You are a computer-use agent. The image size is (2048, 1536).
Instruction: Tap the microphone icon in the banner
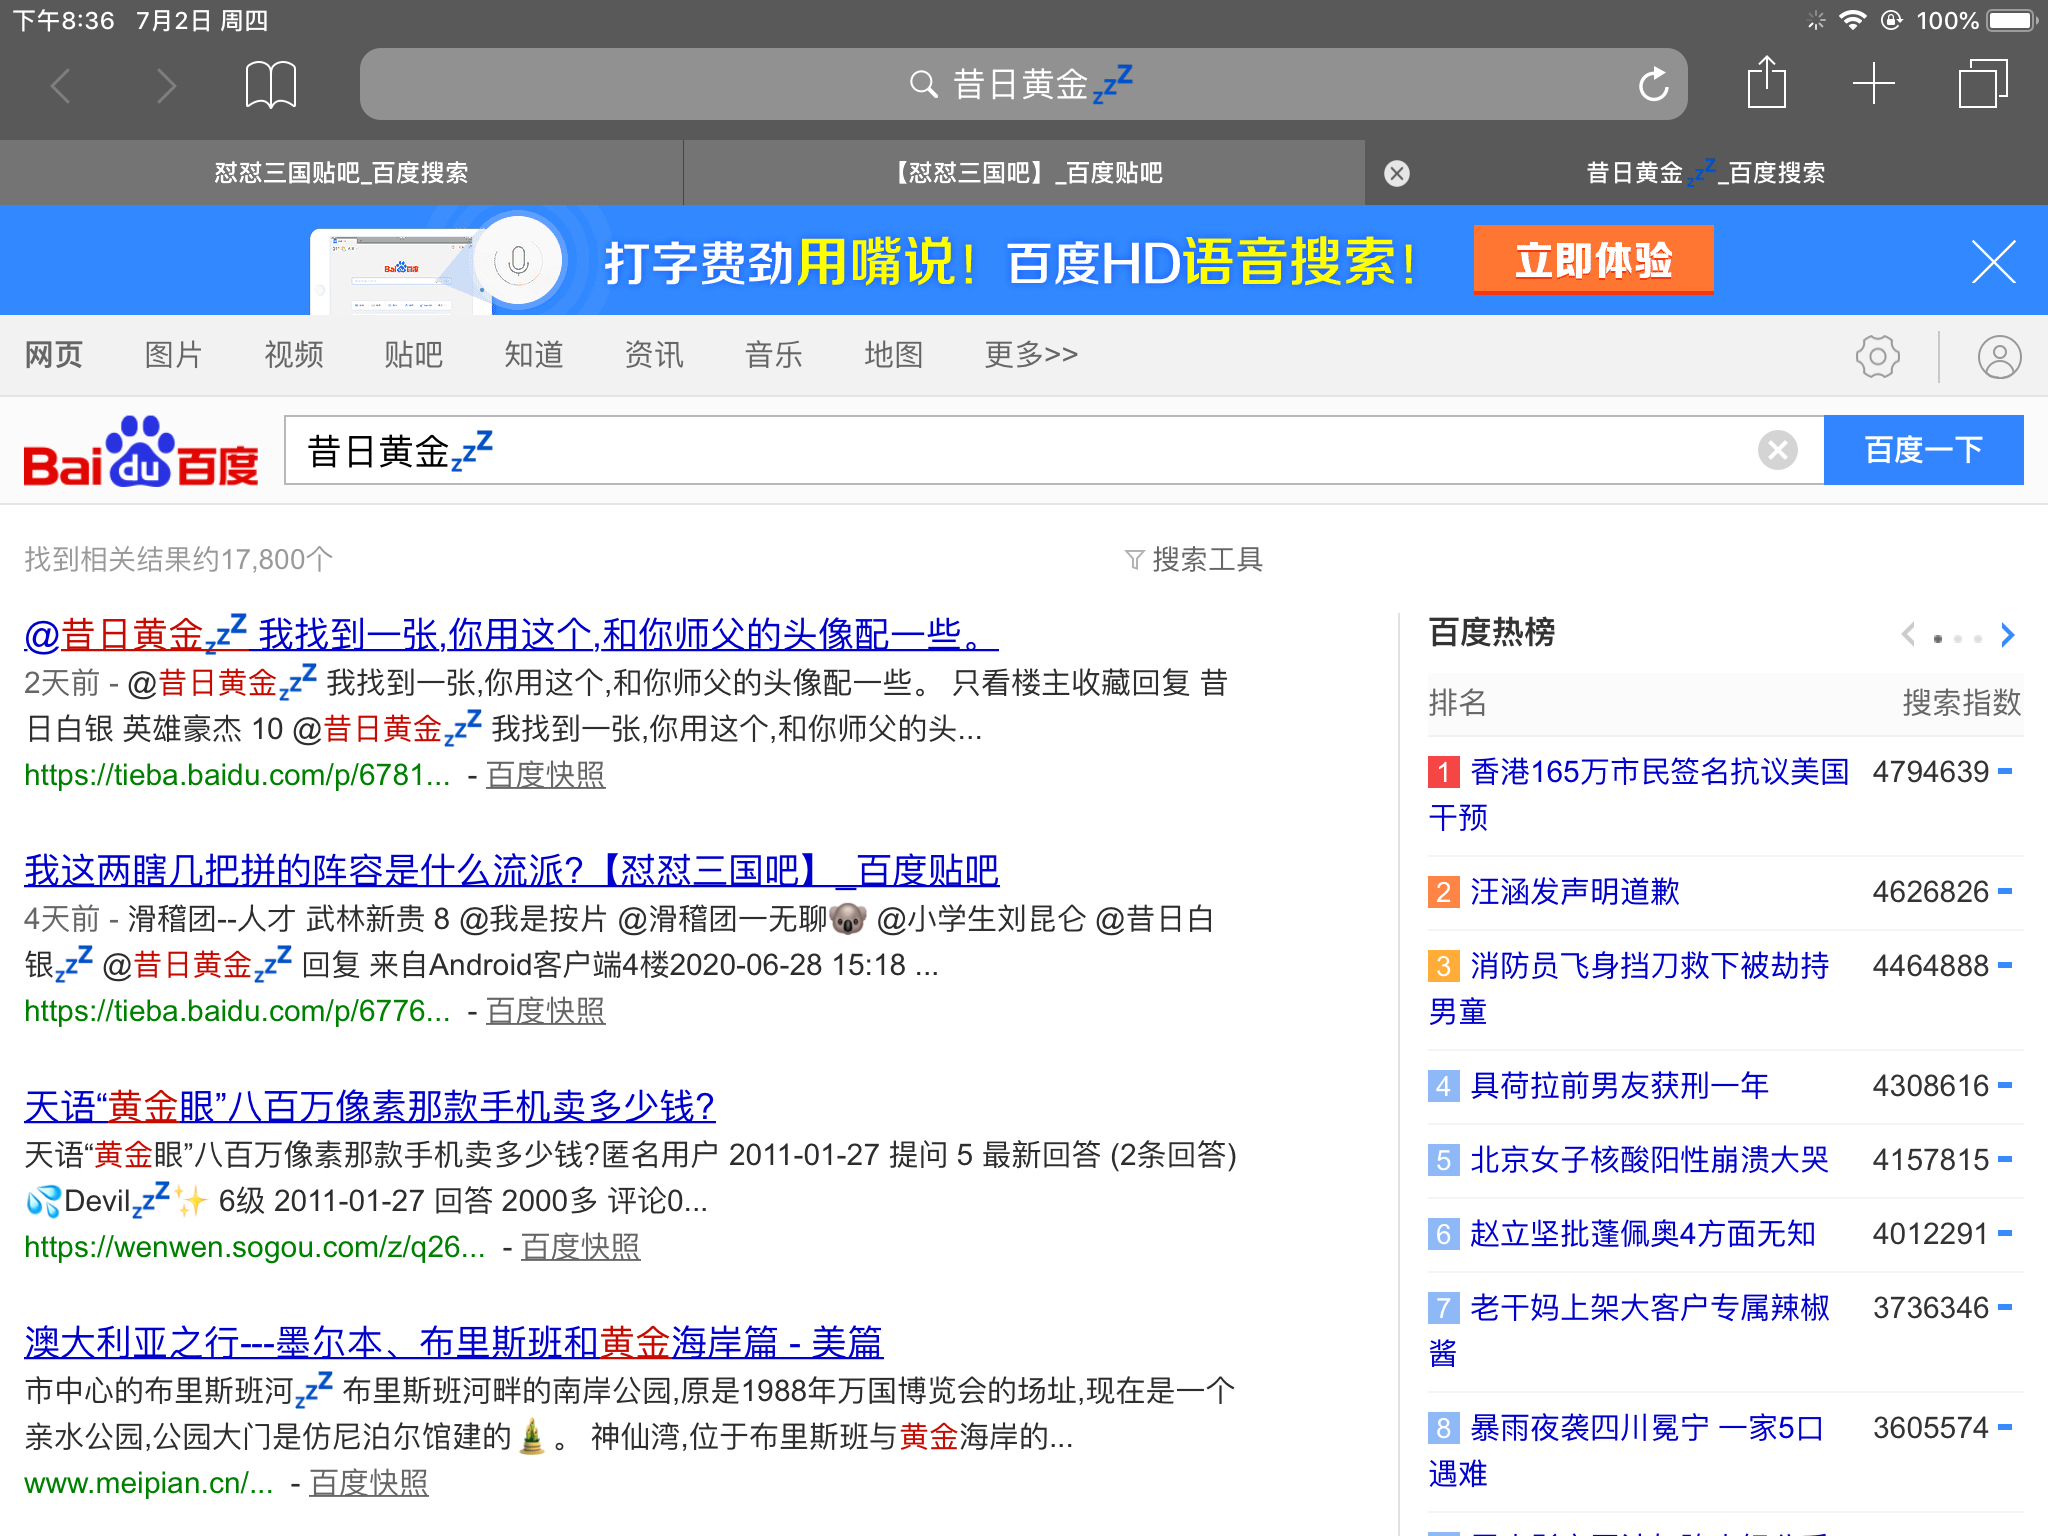[x=518, y=262]
